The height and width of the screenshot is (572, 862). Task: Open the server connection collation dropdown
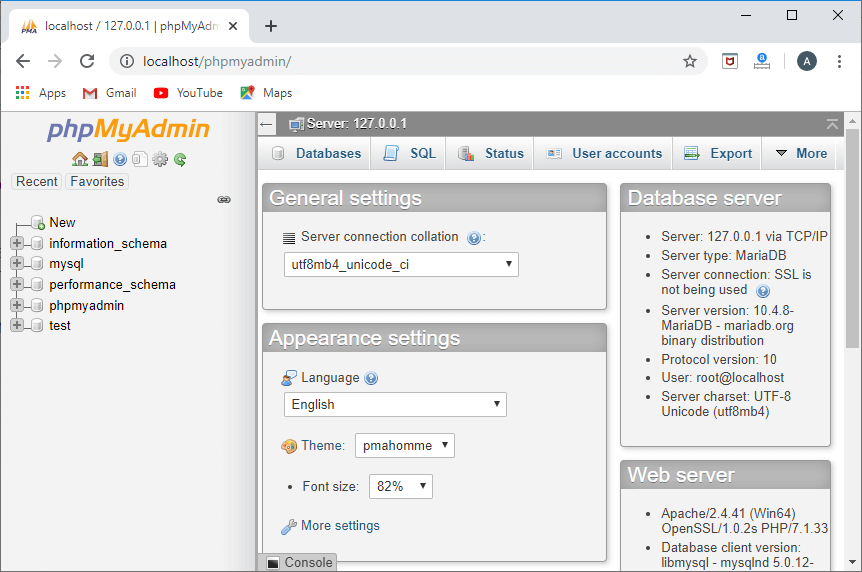pyautogui.click(x=400, y=265)
